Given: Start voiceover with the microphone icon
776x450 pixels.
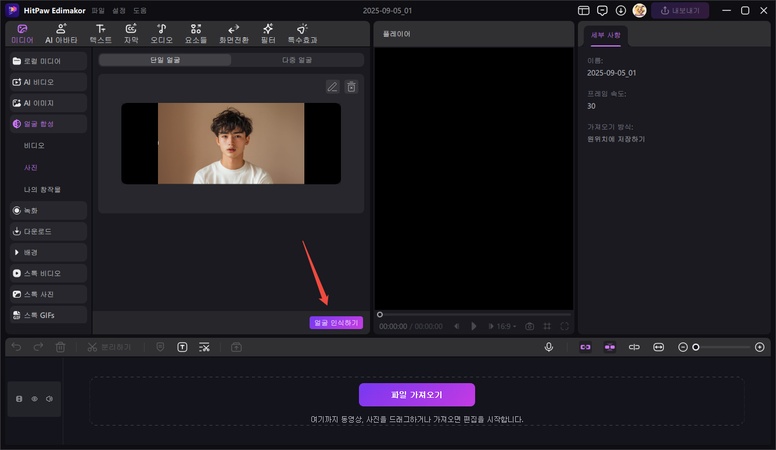Looking at the screenshot, I should pos(548,347).
